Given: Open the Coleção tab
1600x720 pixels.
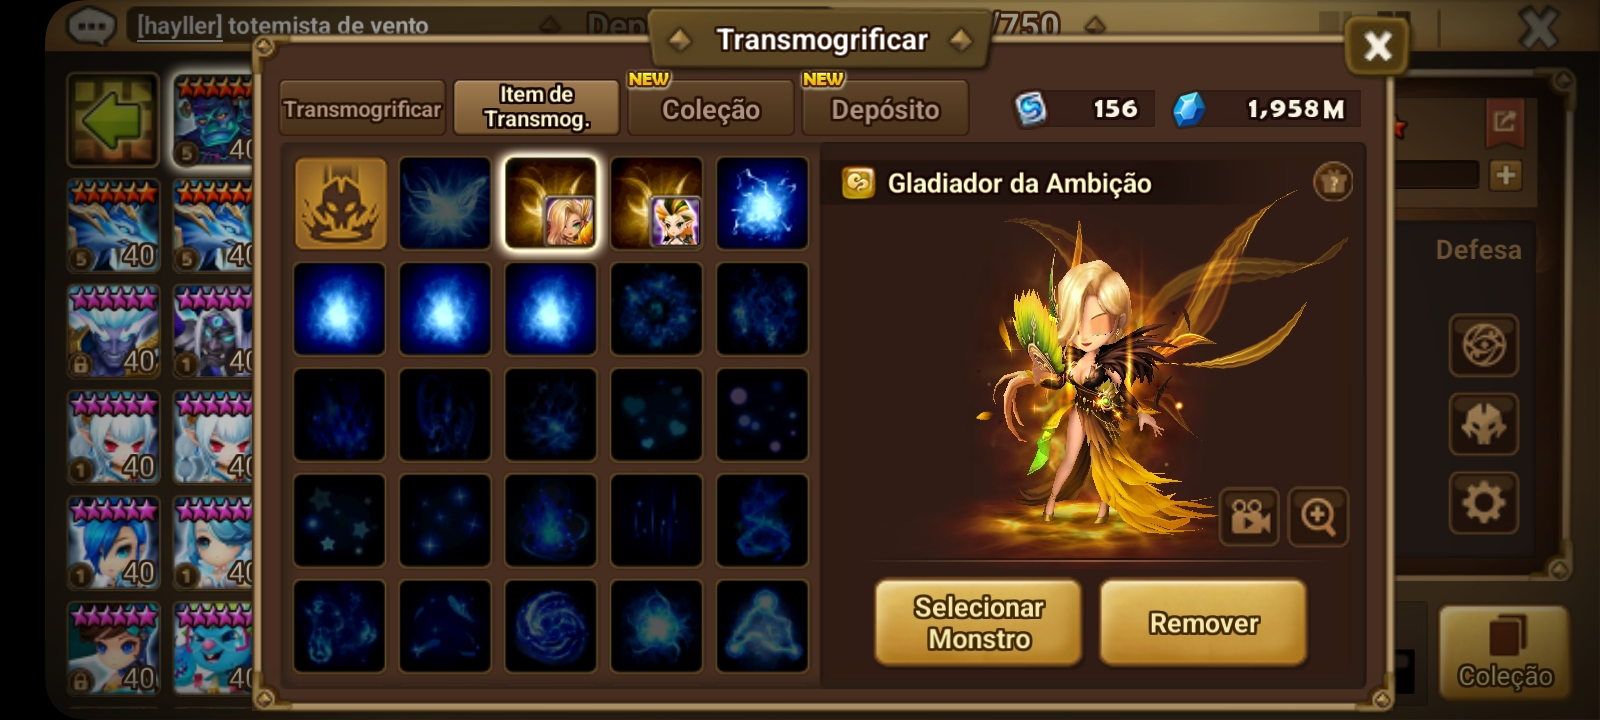Looking at the screenshot, I should click(x=711, y=108).
